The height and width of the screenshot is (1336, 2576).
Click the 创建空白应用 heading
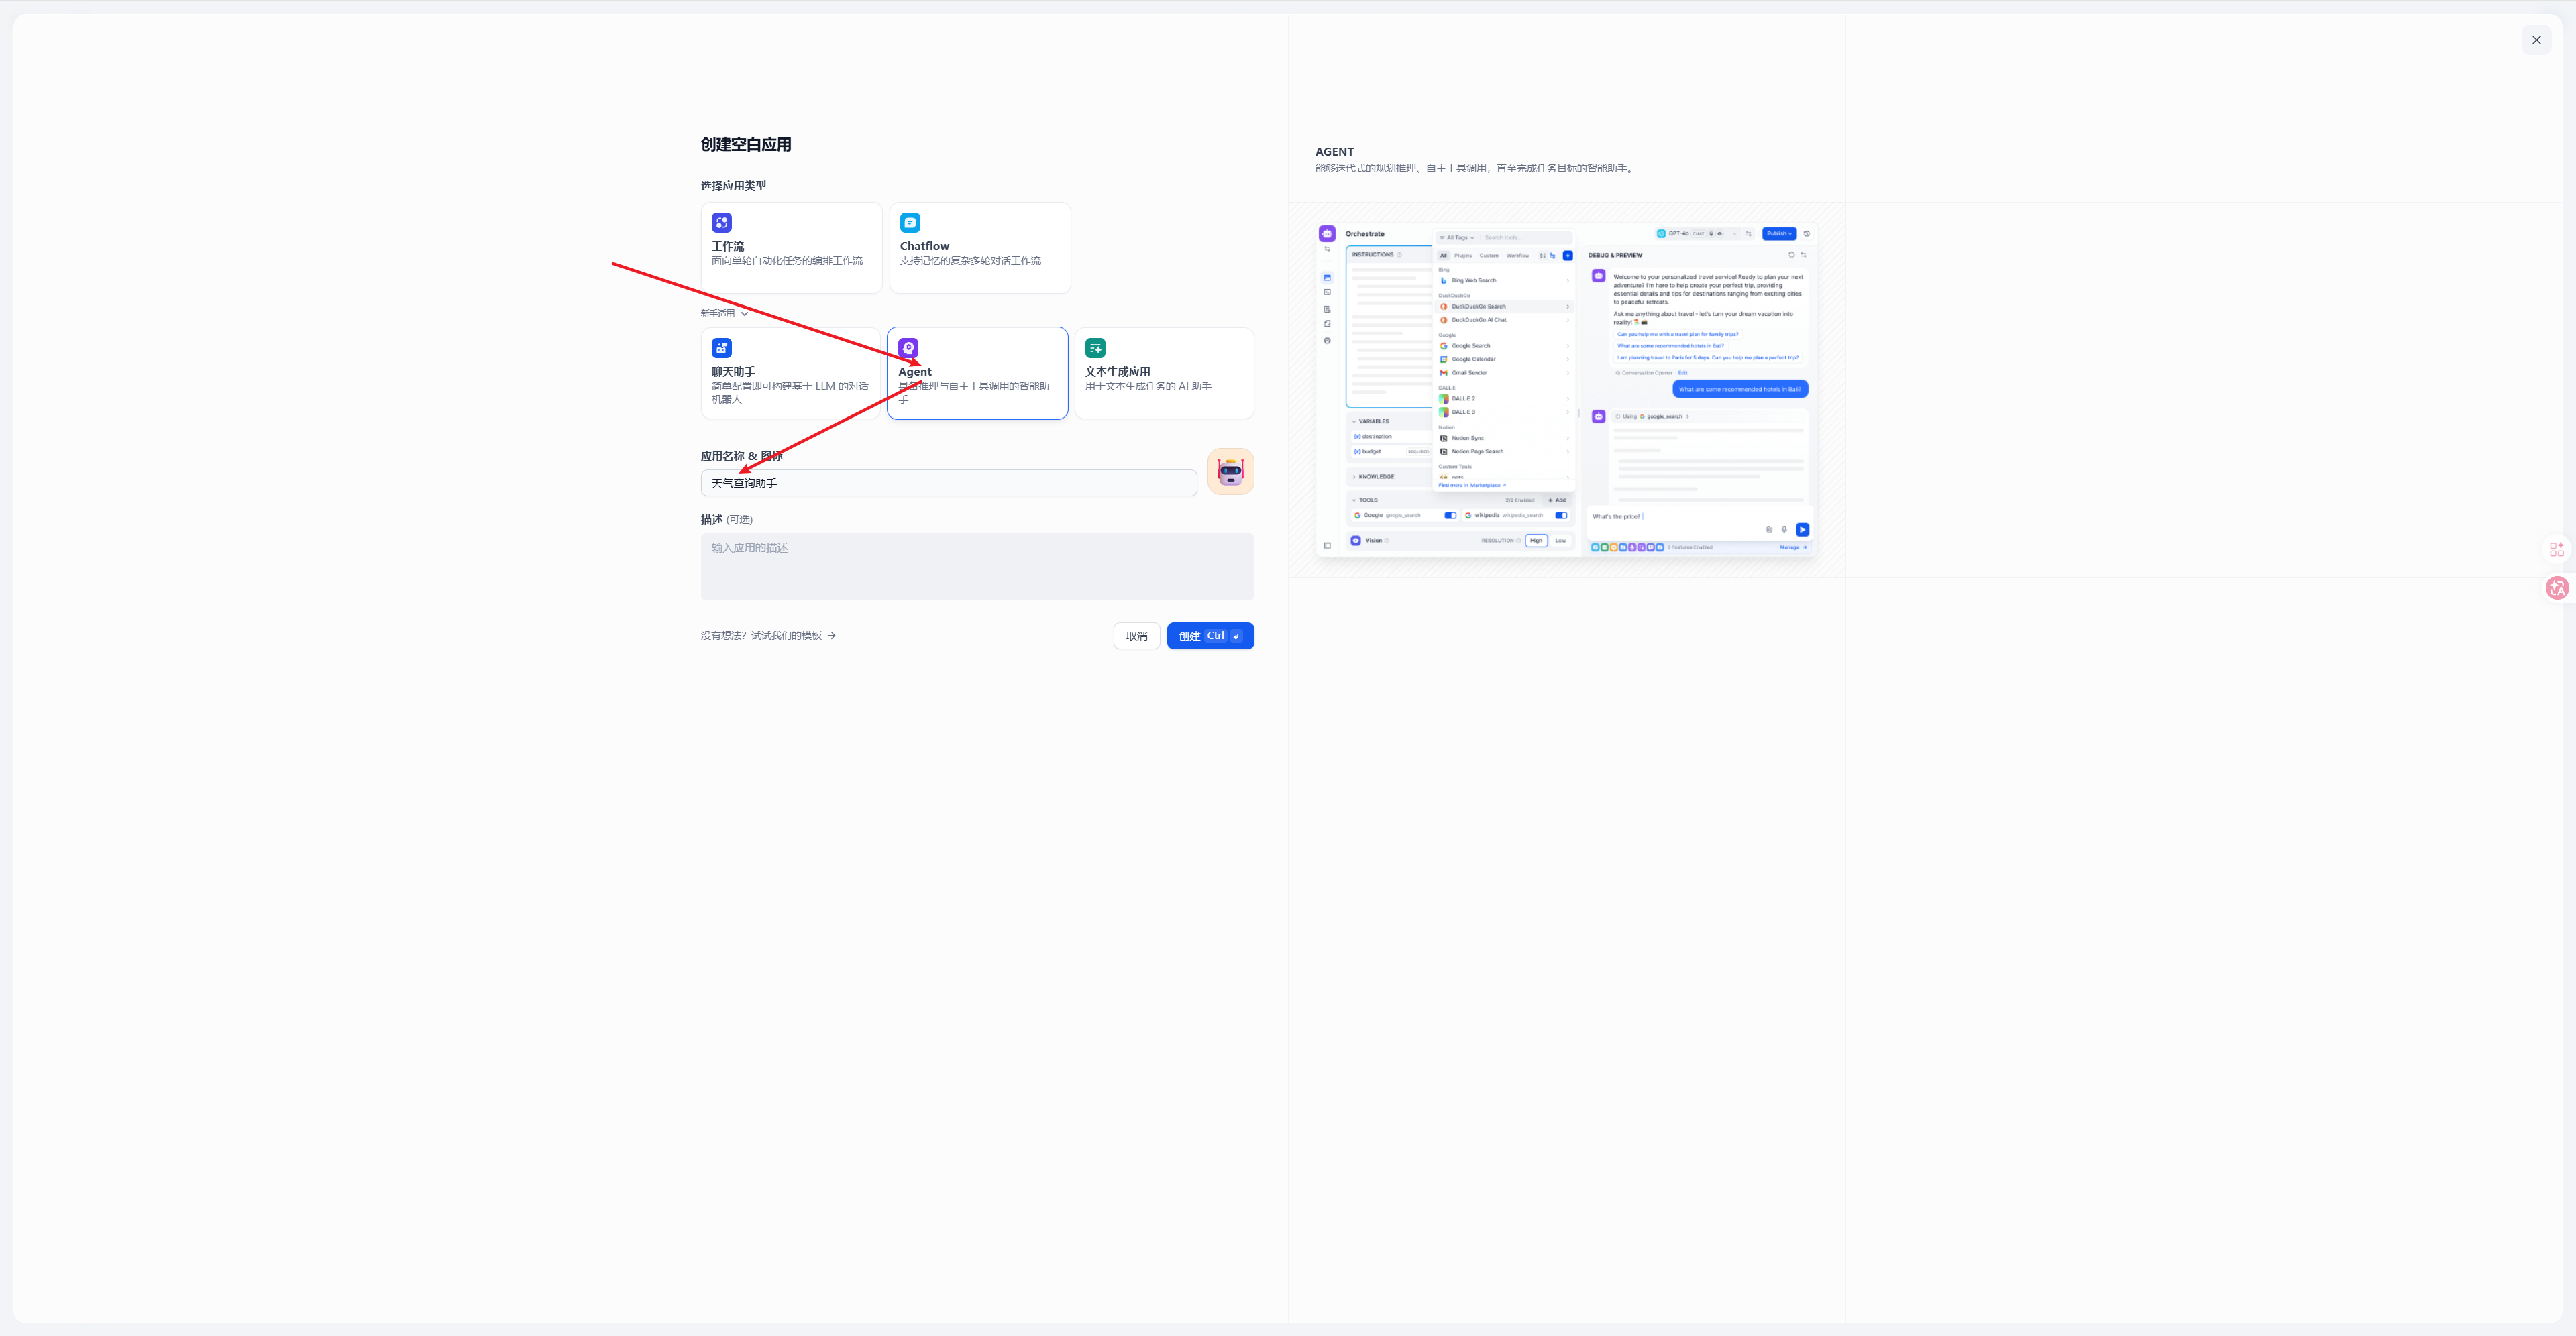746,144
